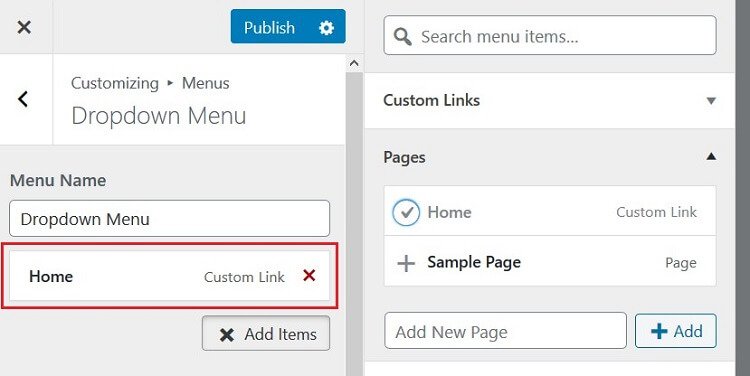Click the Page type label beside Sample Page

click(681, 263)
